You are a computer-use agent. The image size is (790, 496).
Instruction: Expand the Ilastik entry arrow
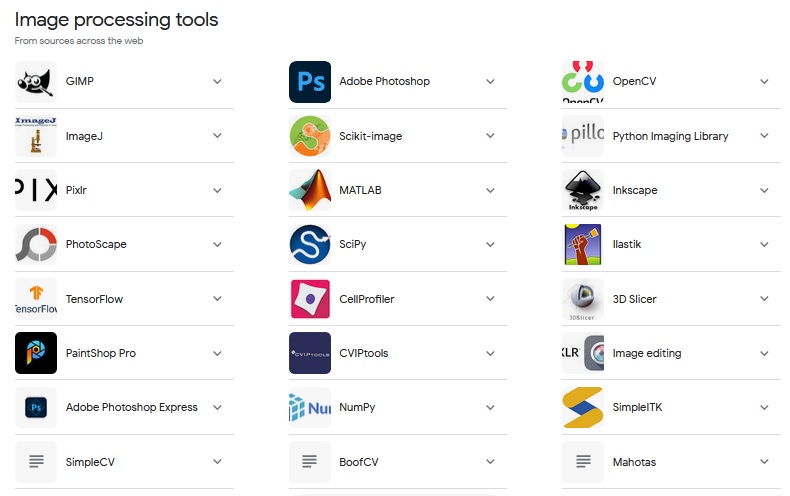(764, 244)
